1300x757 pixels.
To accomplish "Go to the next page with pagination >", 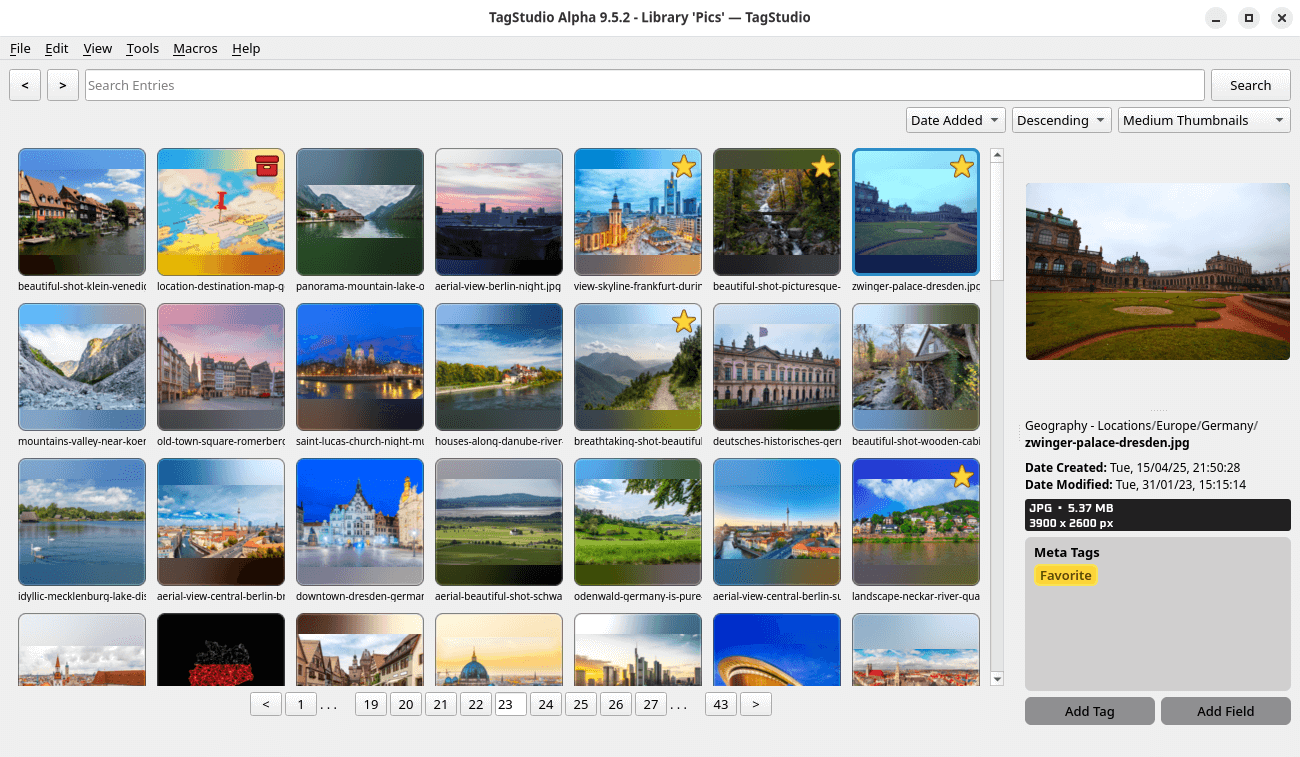I will point(755,704).
